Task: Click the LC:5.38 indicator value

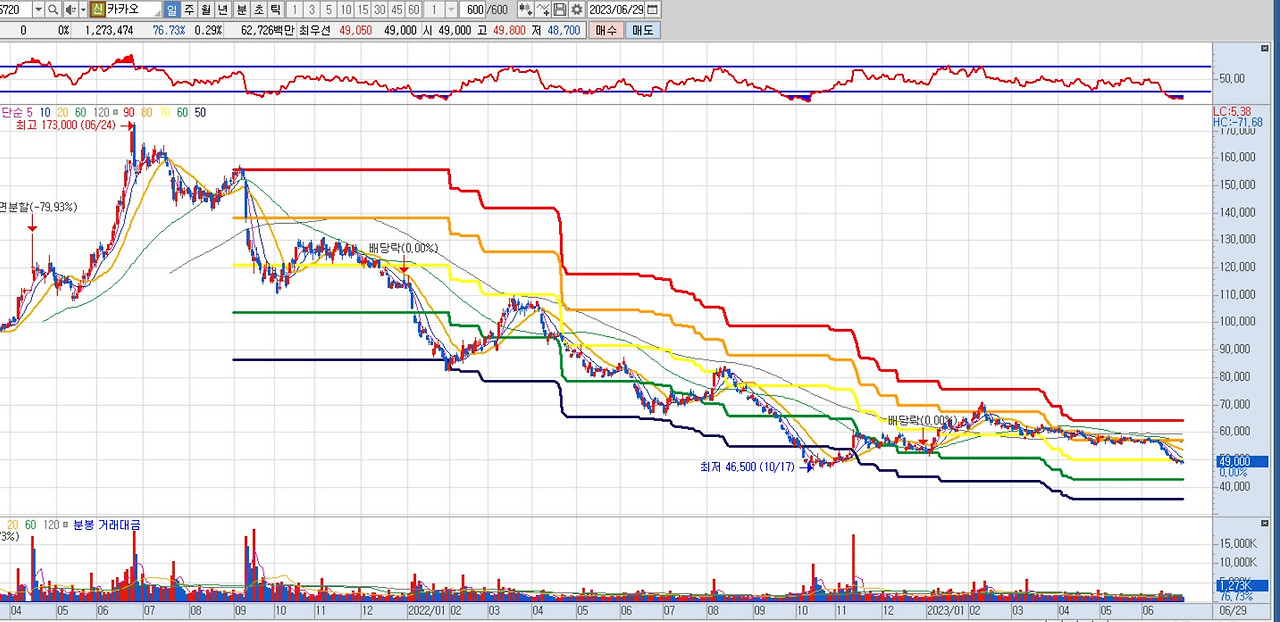Action: [x=1231, y=111]
